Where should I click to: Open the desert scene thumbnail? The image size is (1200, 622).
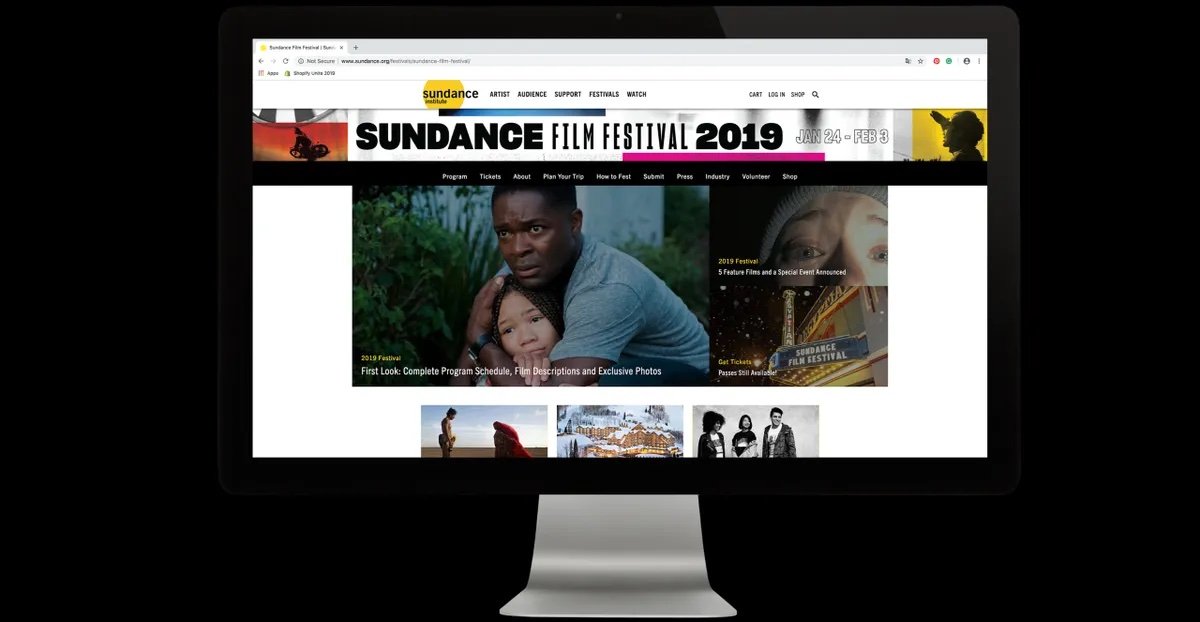[484, 431]
